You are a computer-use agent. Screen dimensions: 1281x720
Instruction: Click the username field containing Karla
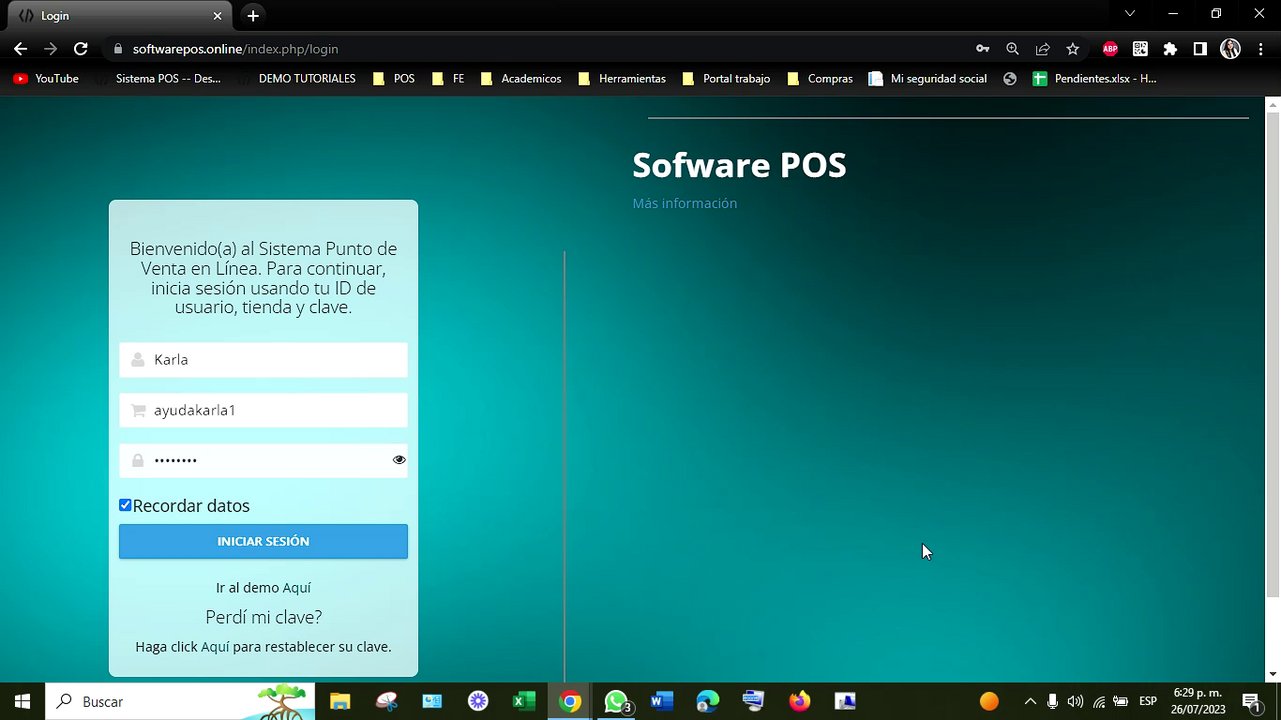point(263,360)
